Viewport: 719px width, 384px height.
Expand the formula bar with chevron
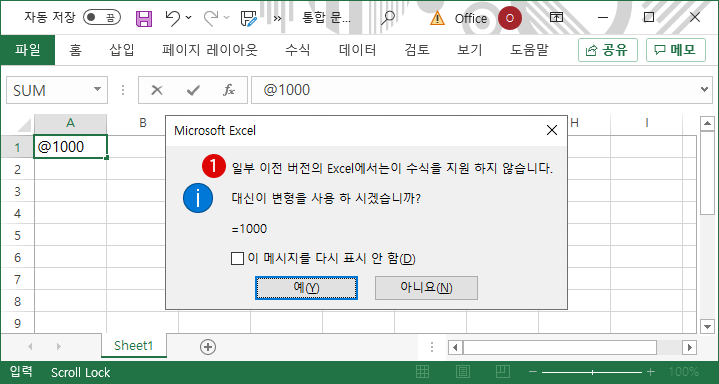(x=705, y=90)
